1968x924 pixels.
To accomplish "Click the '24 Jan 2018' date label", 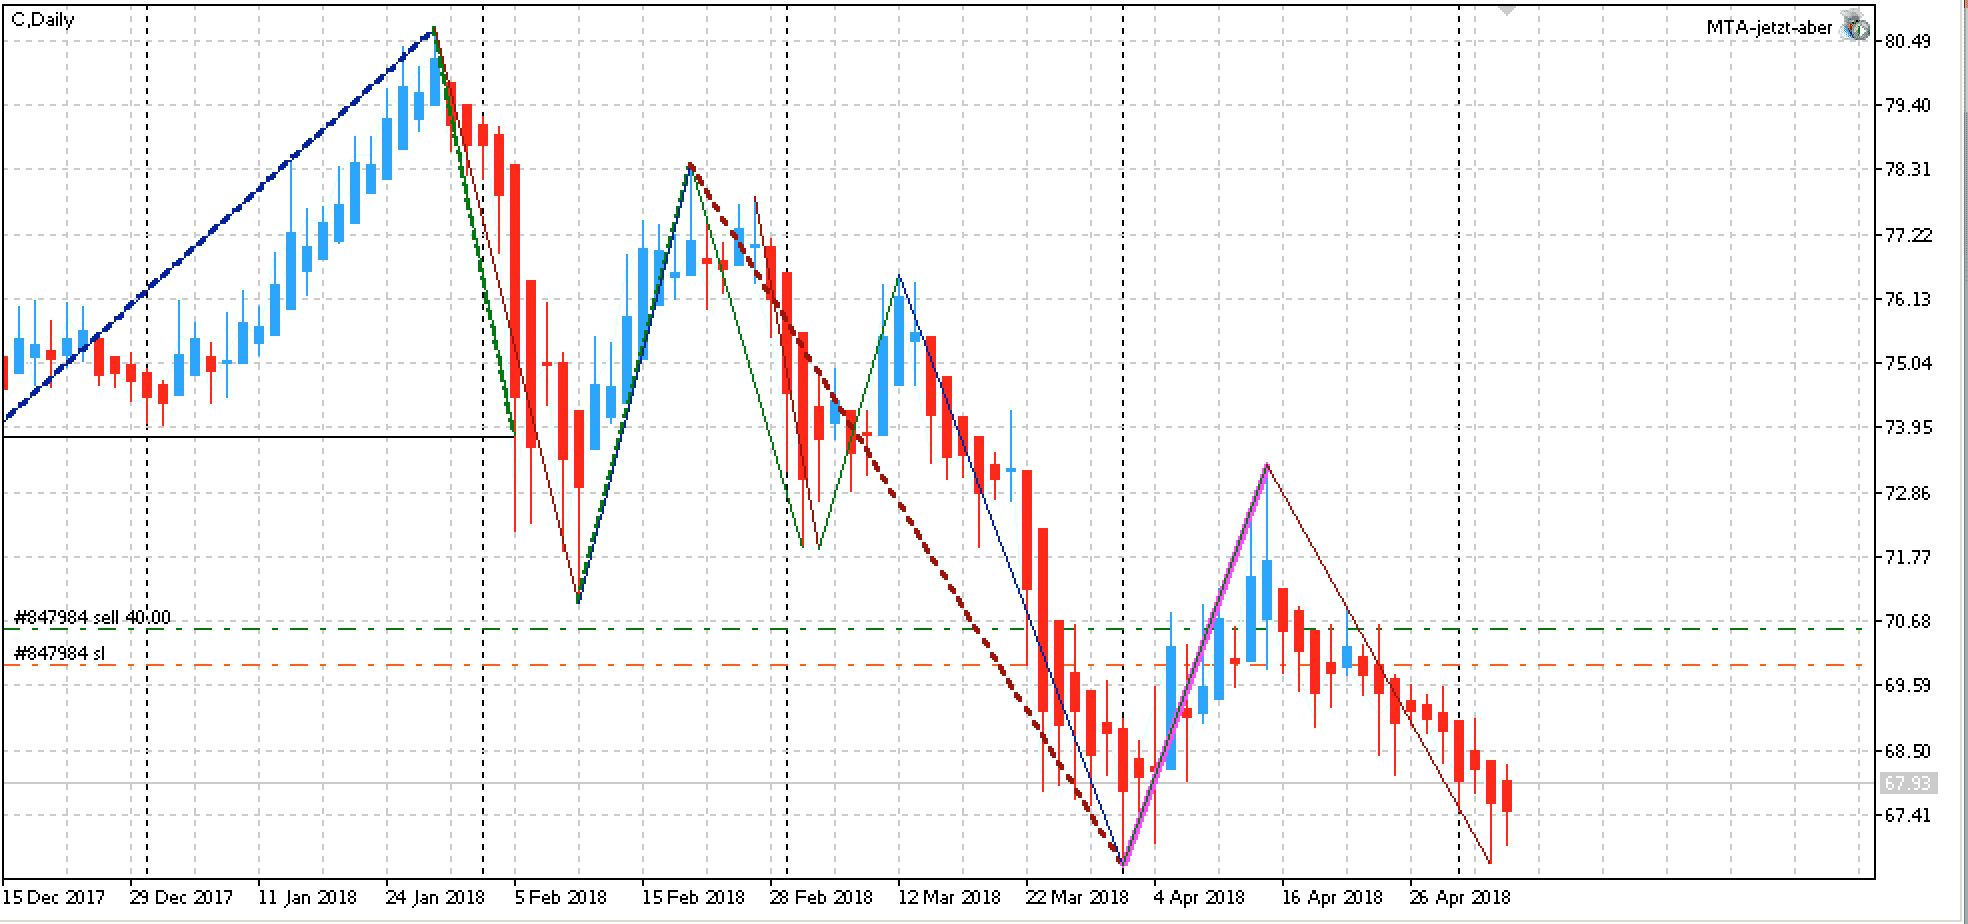I will pyautogui.click(x=436, y=897).
